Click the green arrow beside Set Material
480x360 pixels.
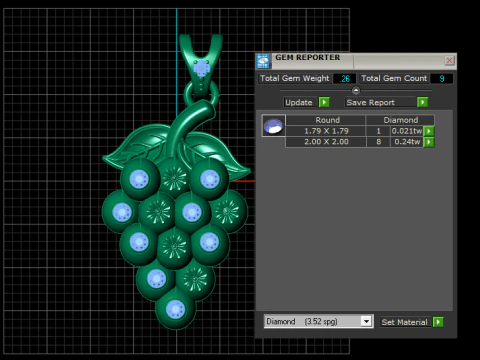click(x=438, y=322)
